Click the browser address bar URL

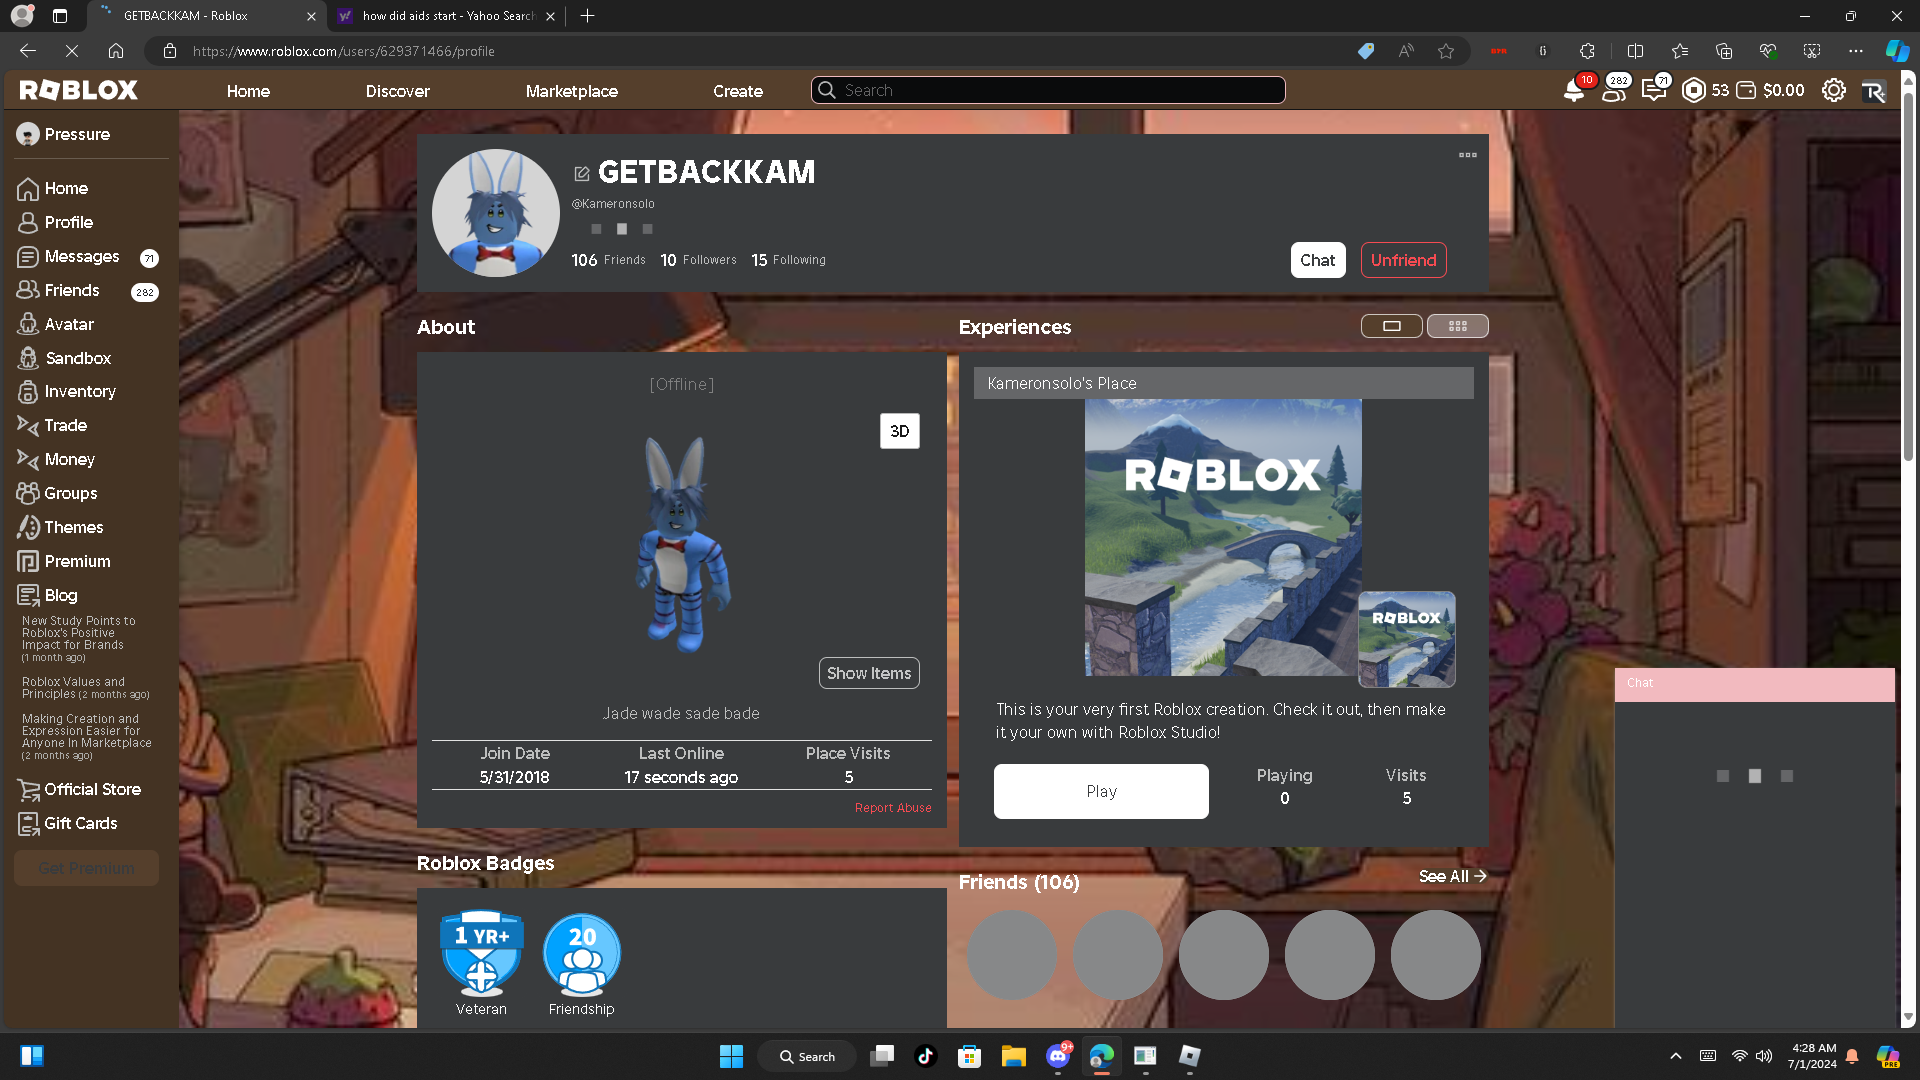point(344,51)
